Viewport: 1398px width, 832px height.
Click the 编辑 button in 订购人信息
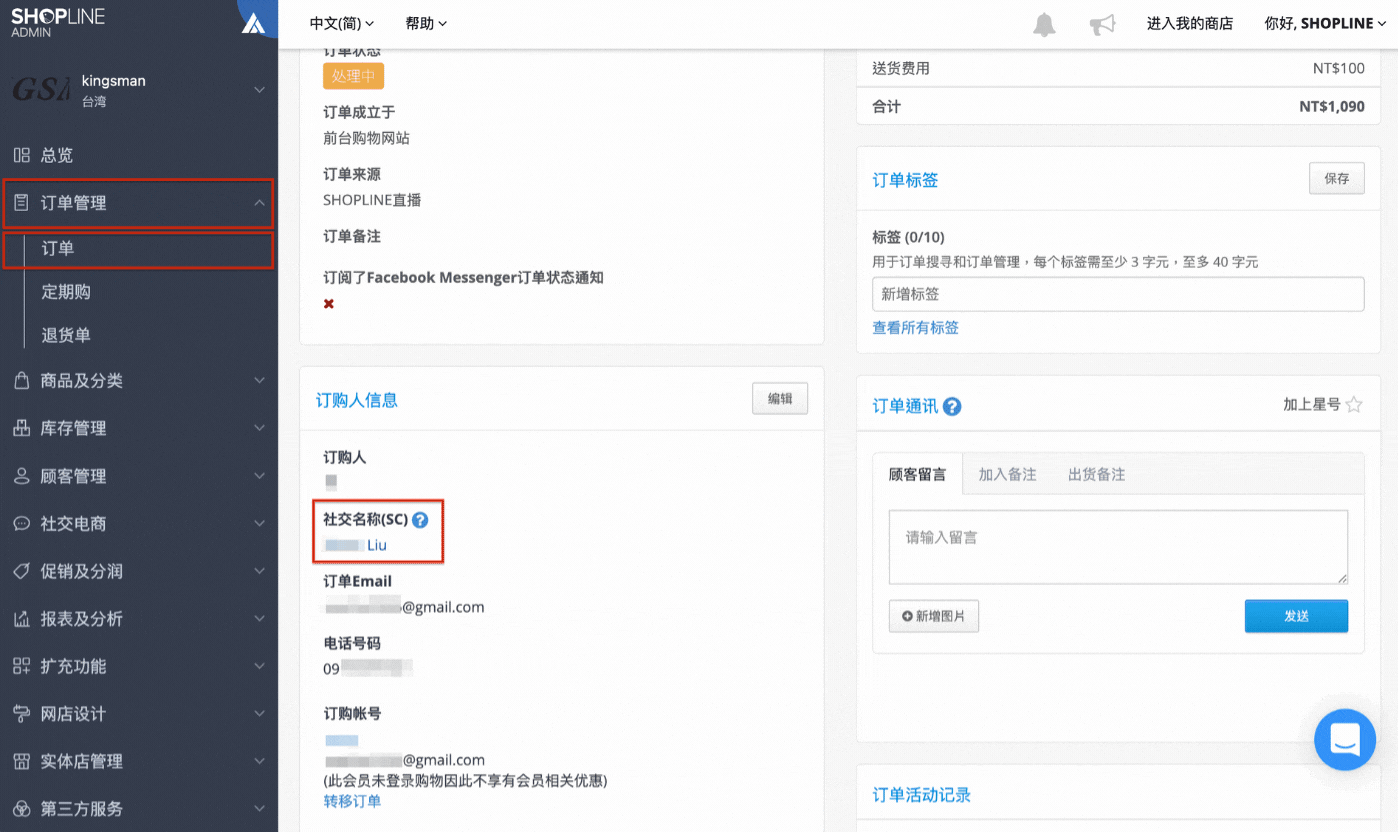coord(780,398)
